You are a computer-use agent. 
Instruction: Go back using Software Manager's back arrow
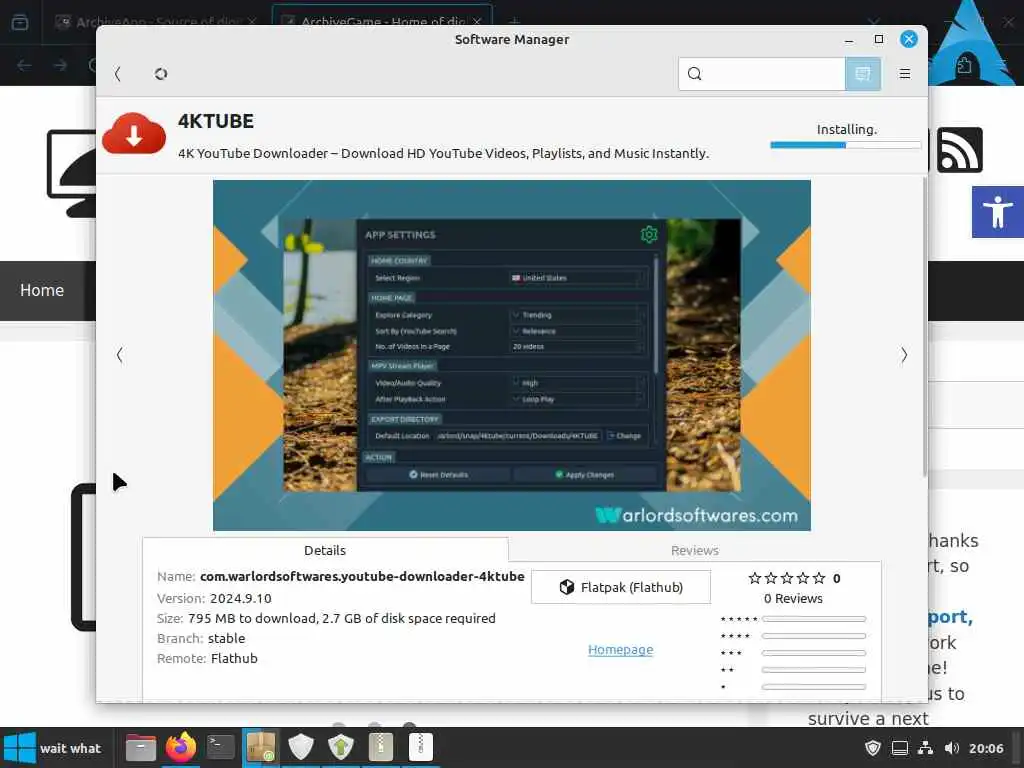pos(118,74)
